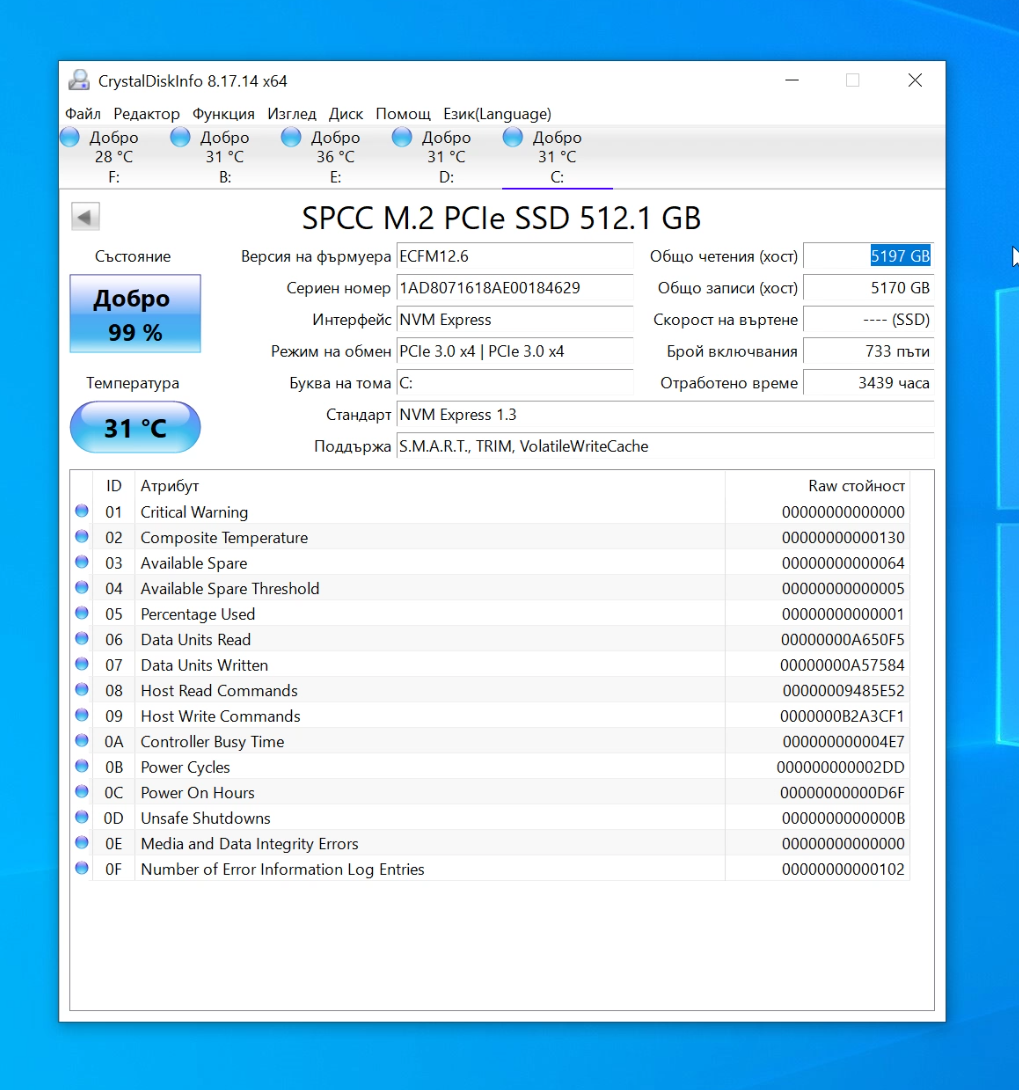
Task: Select the Power On Hours attribute text
Action: 197,792
